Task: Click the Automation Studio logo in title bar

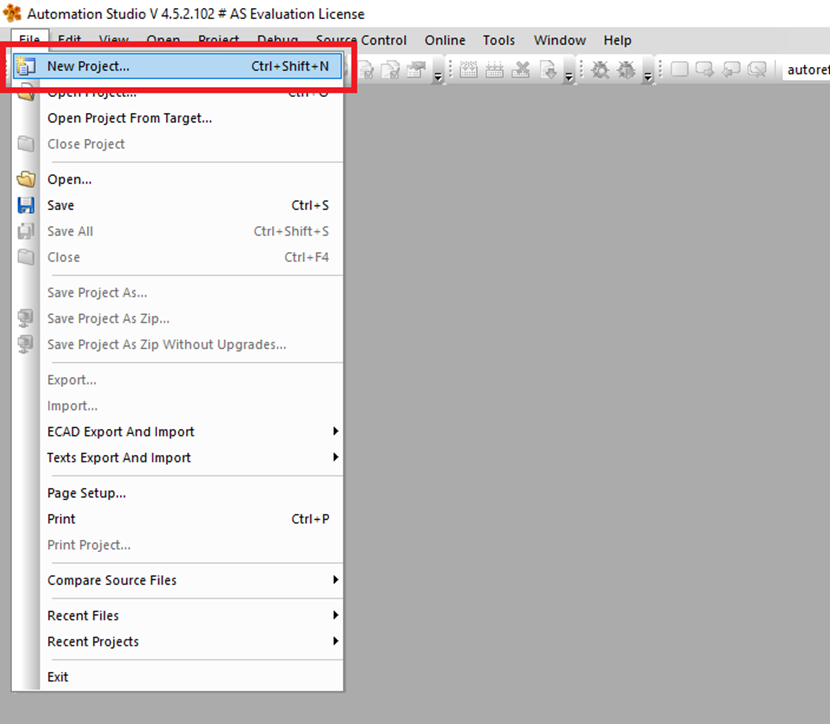Action: point(12,14)
